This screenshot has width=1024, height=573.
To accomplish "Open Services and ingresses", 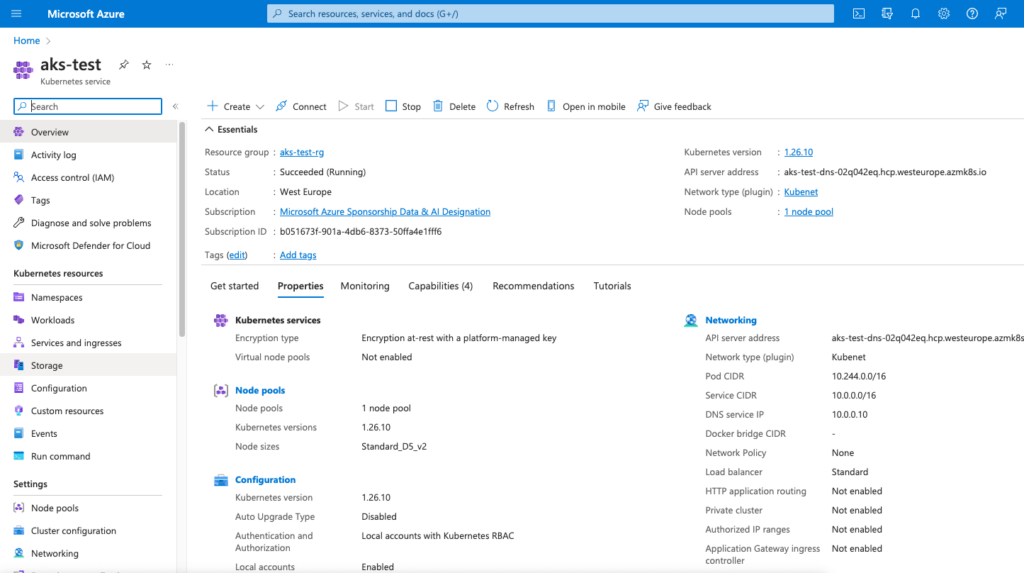I will [88, 343].
